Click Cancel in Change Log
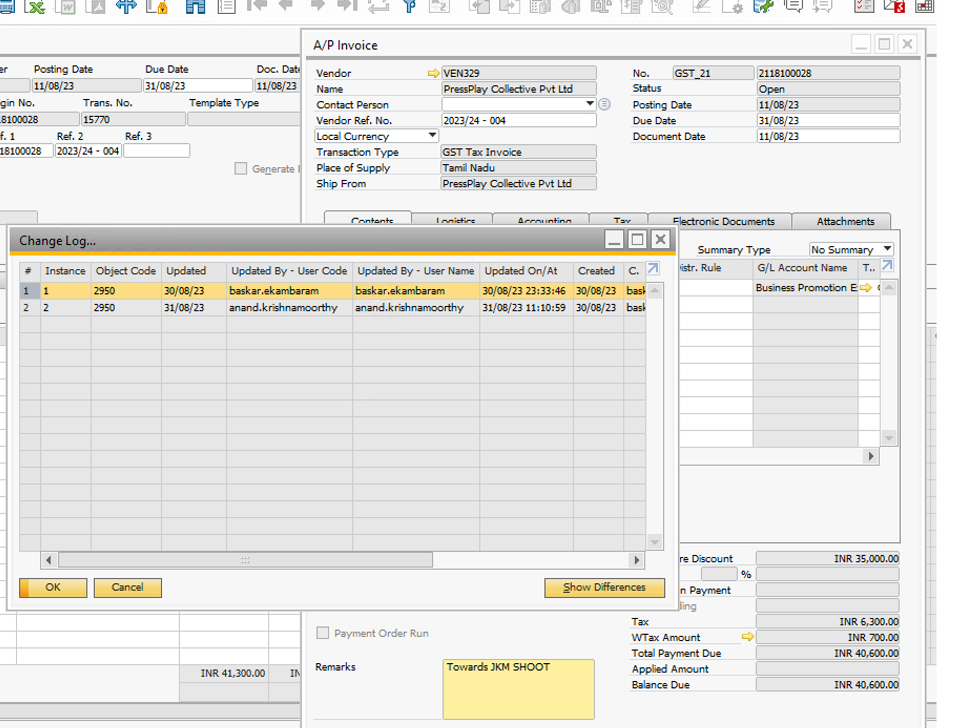Viewport: 956px width, 728px height. coord(127,587)
